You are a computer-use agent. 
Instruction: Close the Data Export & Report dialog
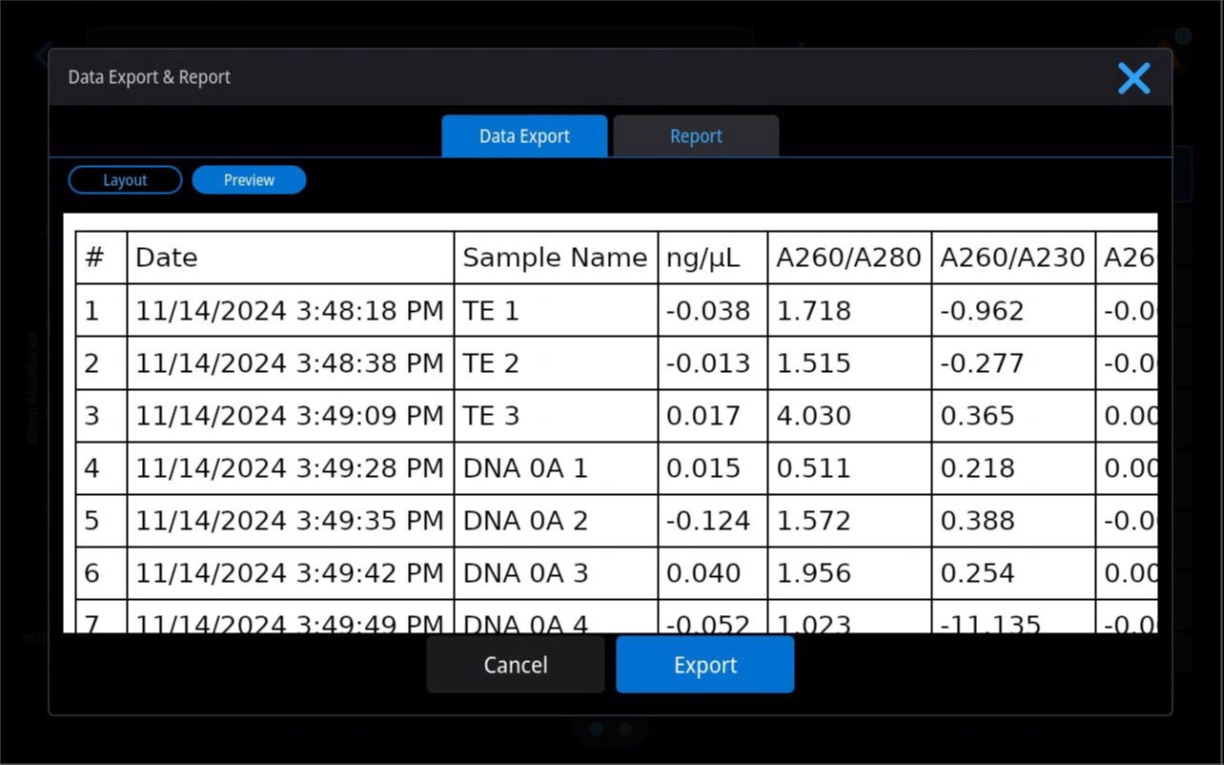click(1134, 78)
